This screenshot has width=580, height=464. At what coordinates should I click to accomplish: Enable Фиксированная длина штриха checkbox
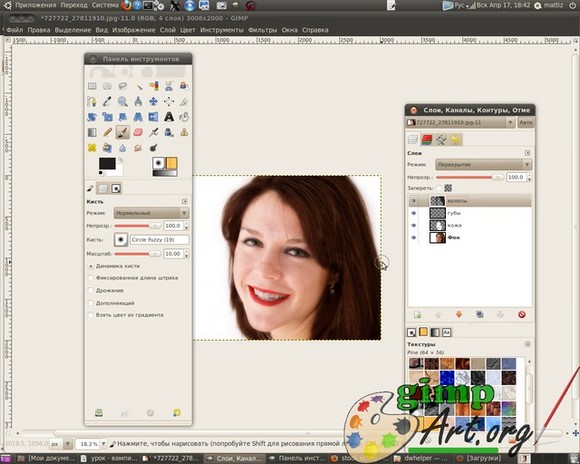point(91,278)
